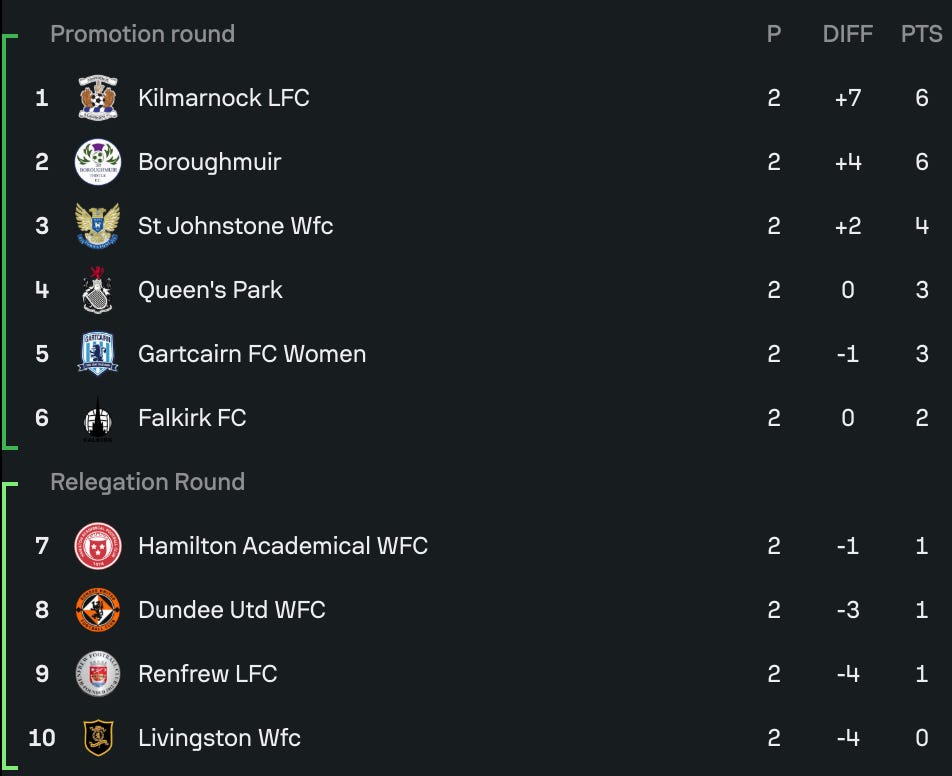Viewport: 952px width, 776px height.
Task: Click the St Johnstone Wfc eagle crest
Action: 98,226
